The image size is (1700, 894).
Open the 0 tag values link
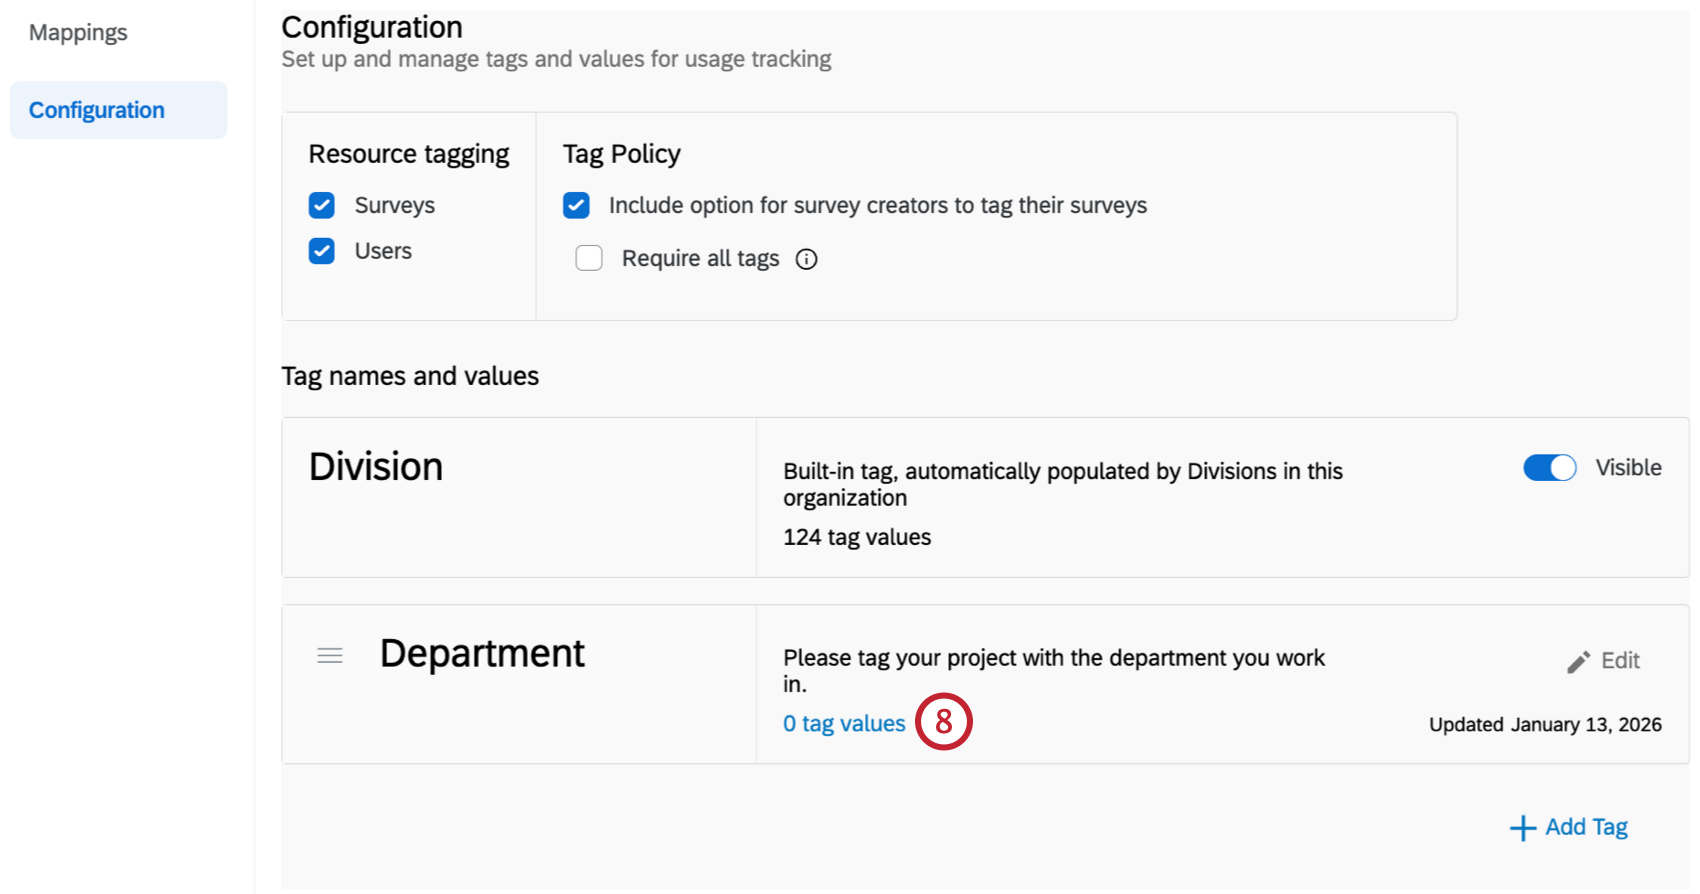[x=844, y=724]
